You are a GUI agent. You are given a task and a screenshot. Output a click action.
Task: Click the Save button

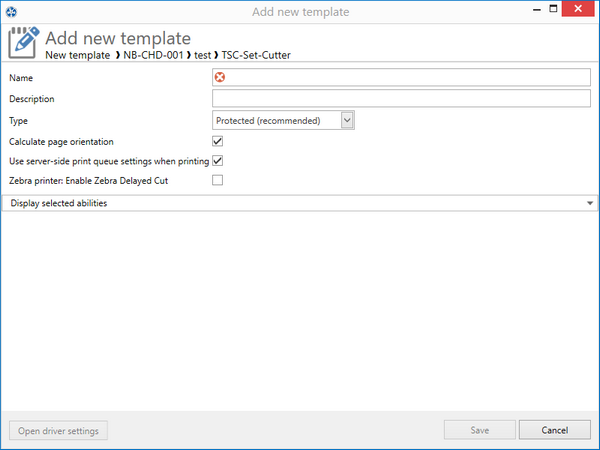479,430
